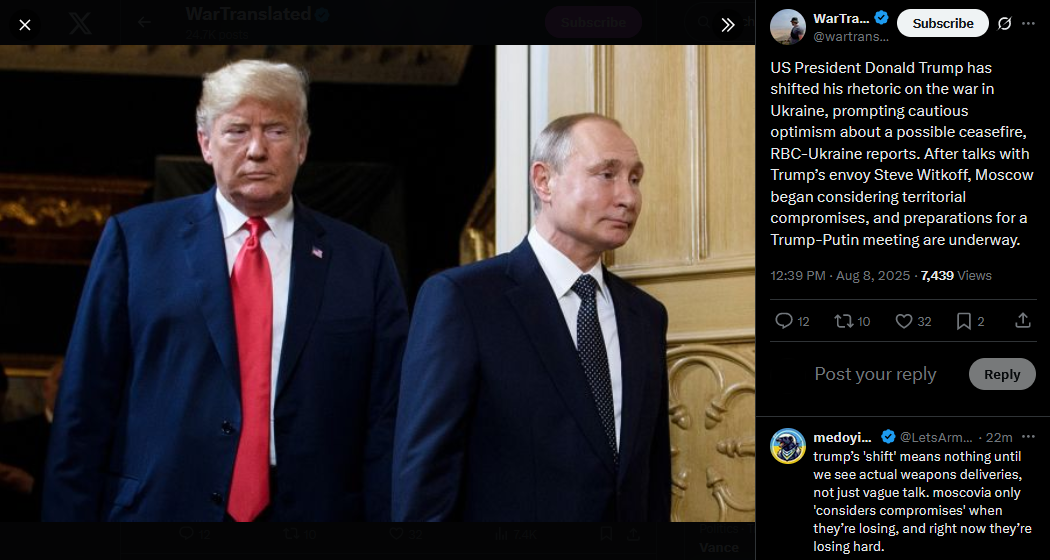Open WarTranslated profile avatar
The width and height of the screenshot is (1050, 560).
[788, 27]
